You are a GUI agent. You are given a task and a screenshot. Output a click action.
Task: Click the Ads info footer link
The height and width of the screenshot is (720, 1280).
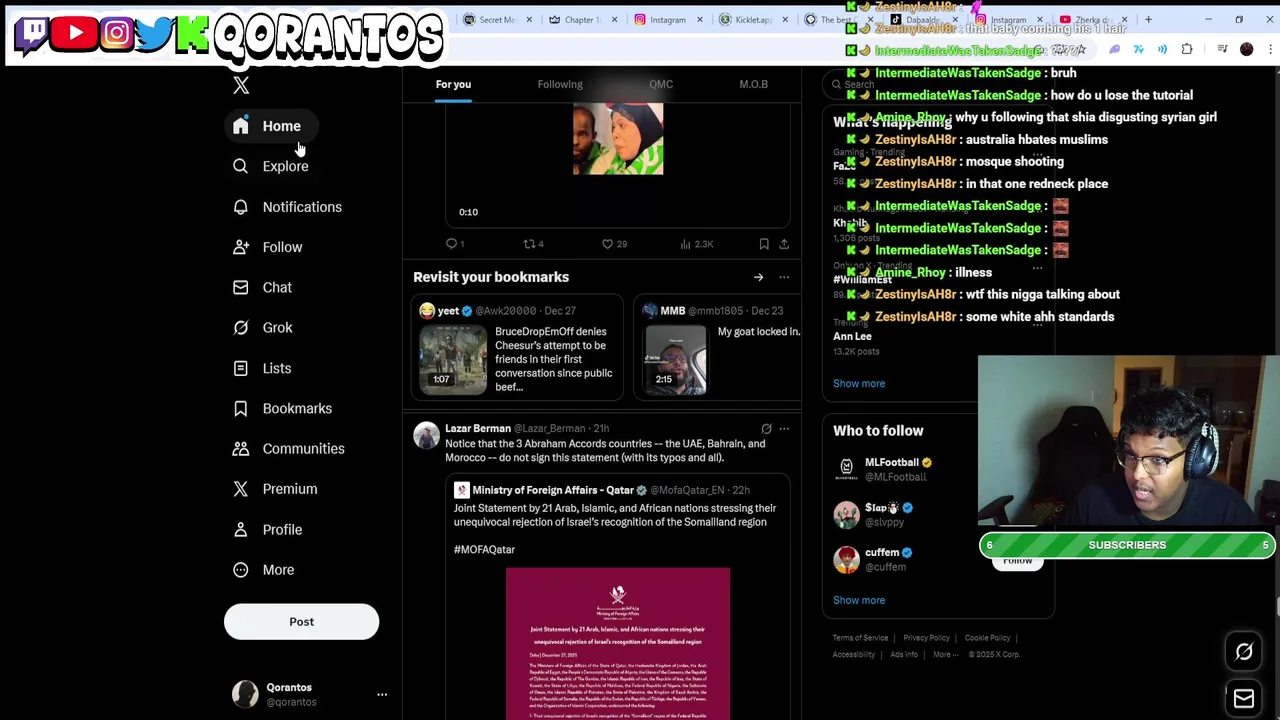(x=904, y=655)
